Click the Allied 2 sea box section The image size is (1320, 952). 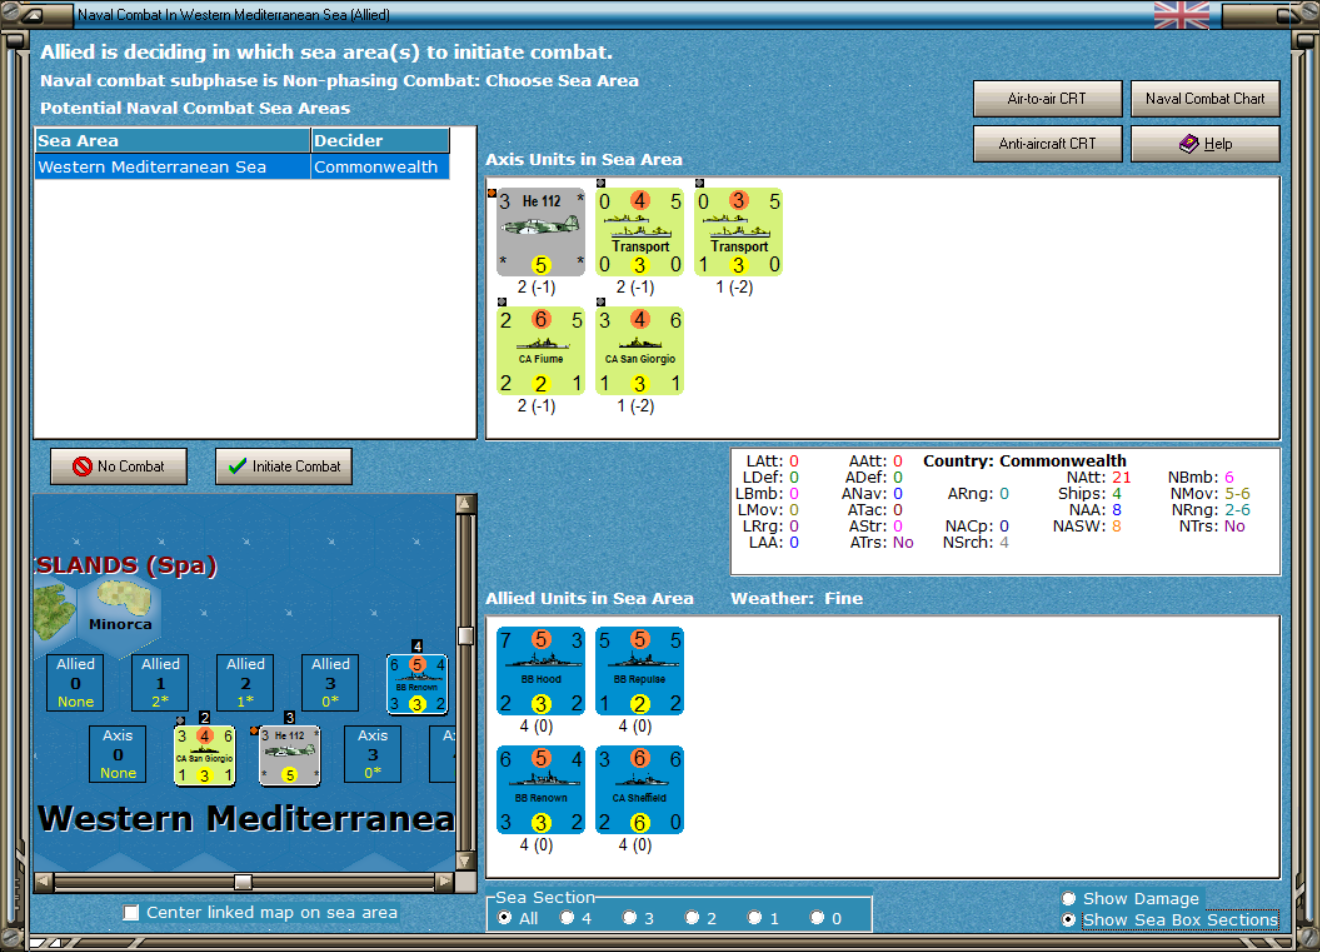tap(245, 683)
